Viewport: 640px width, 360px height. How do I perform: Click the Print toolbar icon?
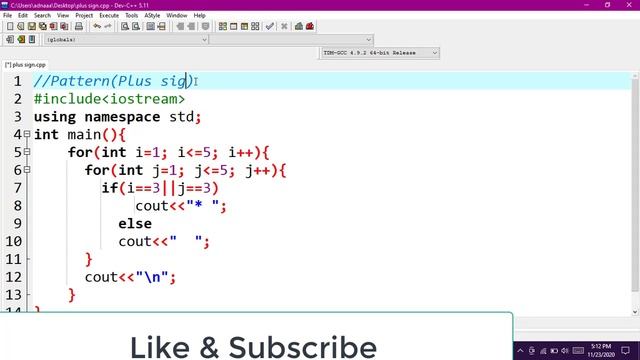point(79,26)
